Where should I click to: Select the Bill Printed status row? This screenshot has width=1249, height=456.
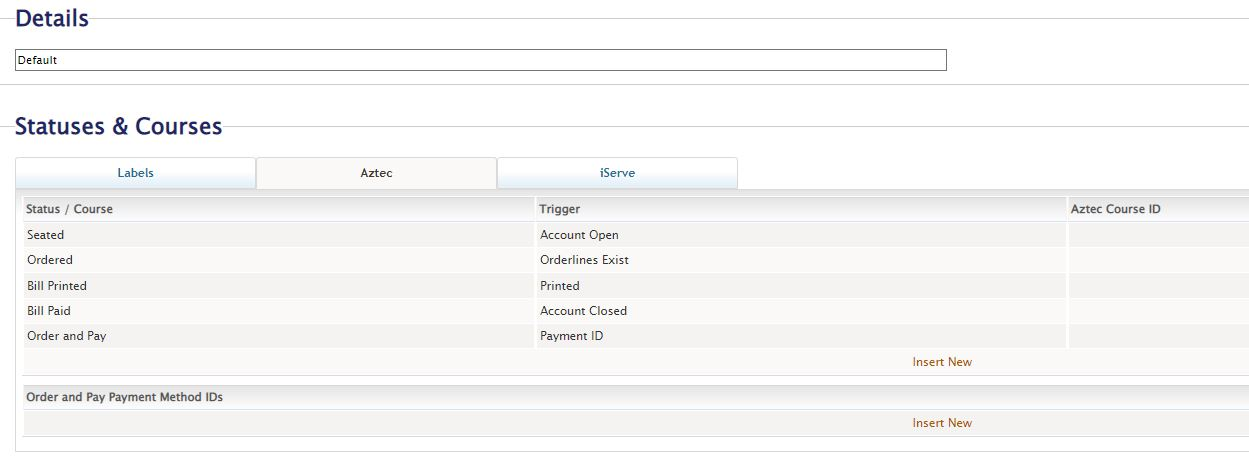(57, 286)
